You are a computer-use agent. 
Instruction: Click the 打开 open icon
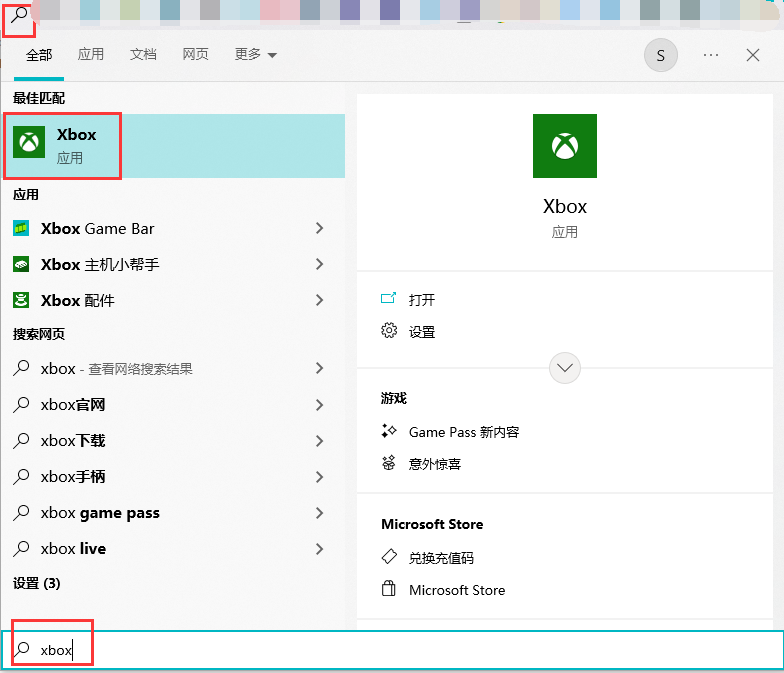[389, 299]
